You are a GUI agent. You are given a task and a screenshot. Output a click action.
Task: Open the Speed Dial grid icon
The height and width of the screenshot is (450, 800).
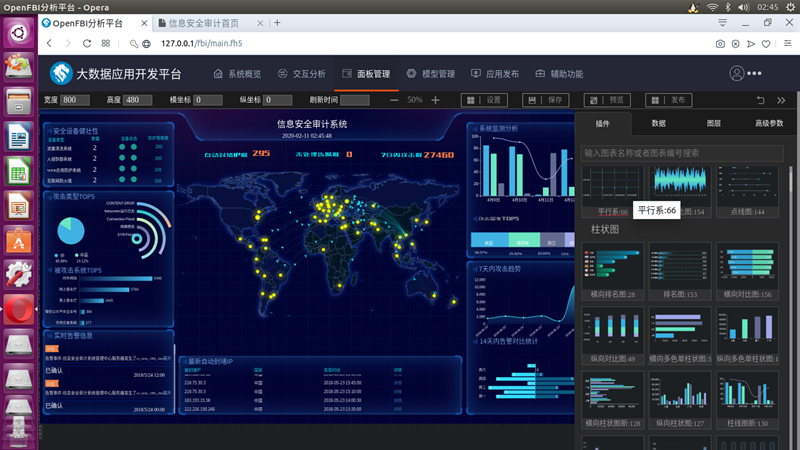(x=106, y=43)
